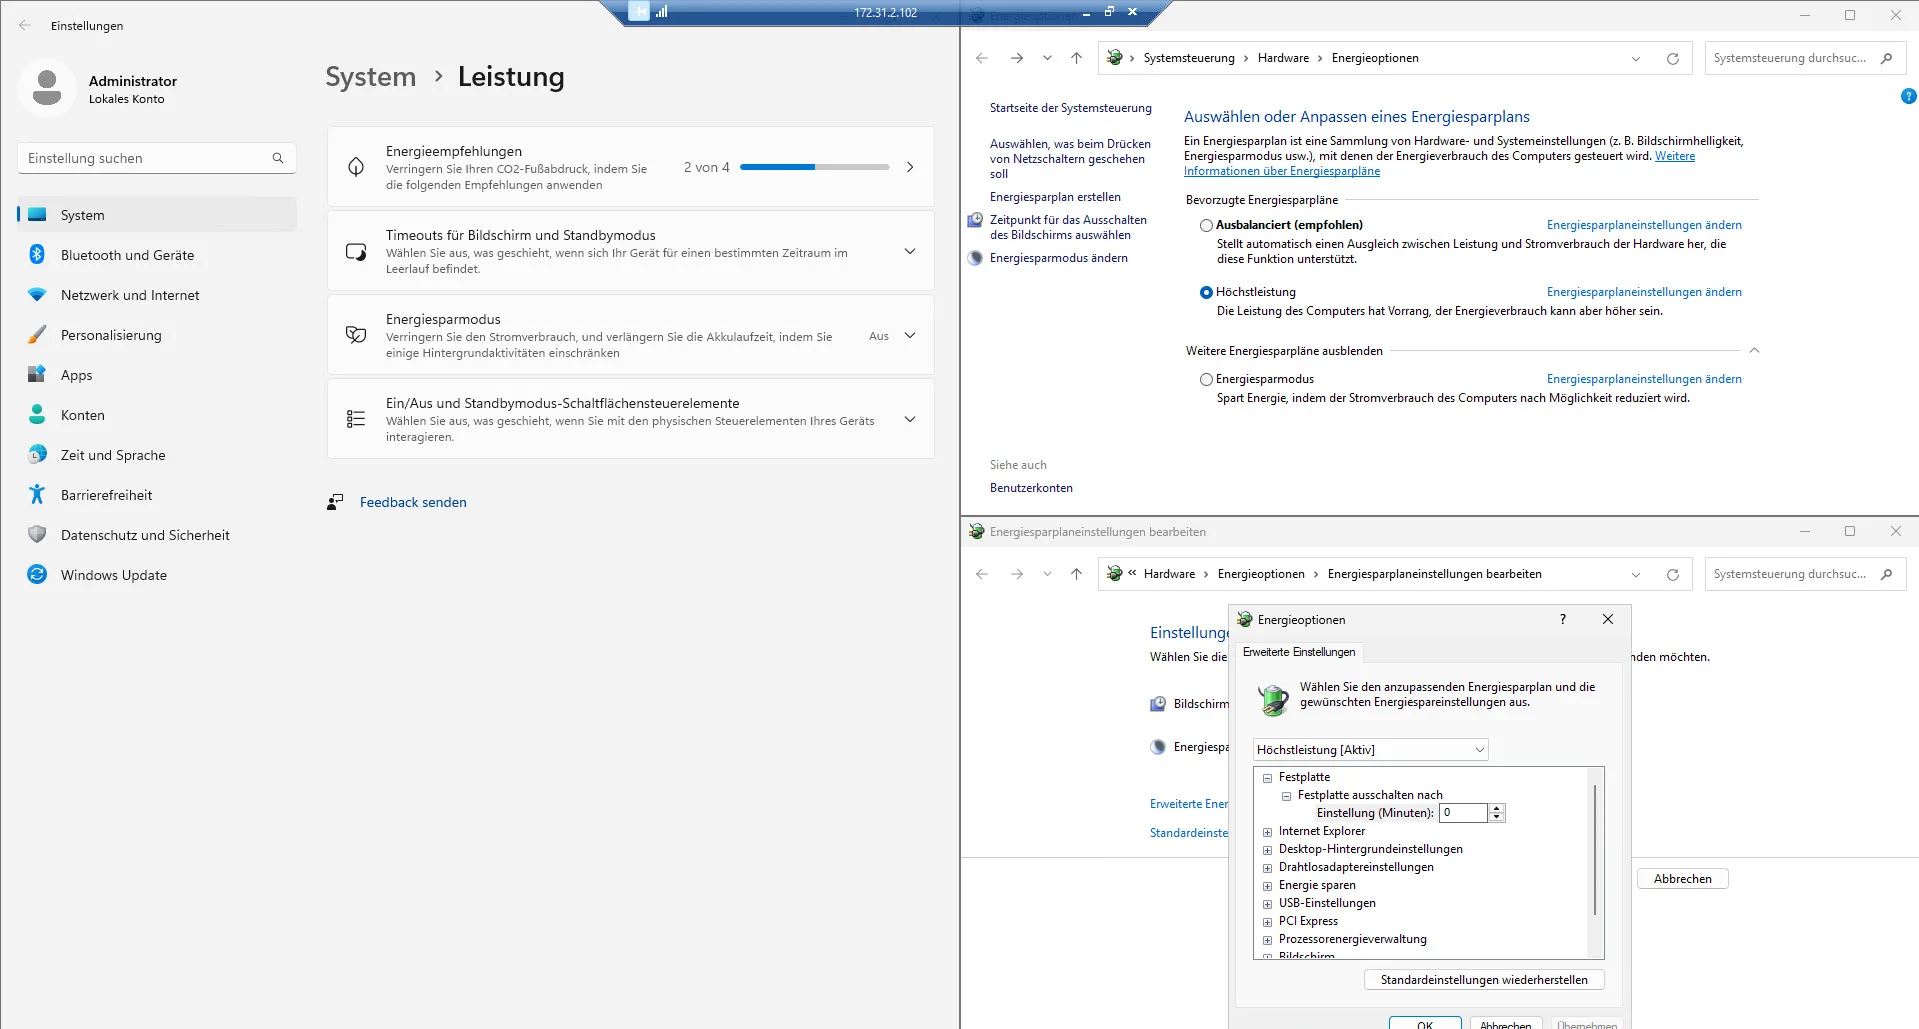This screenshot has height=1029, width=1919.
Task: Expand Internet Explorer tree node
Action: [x=1267, y=831]
